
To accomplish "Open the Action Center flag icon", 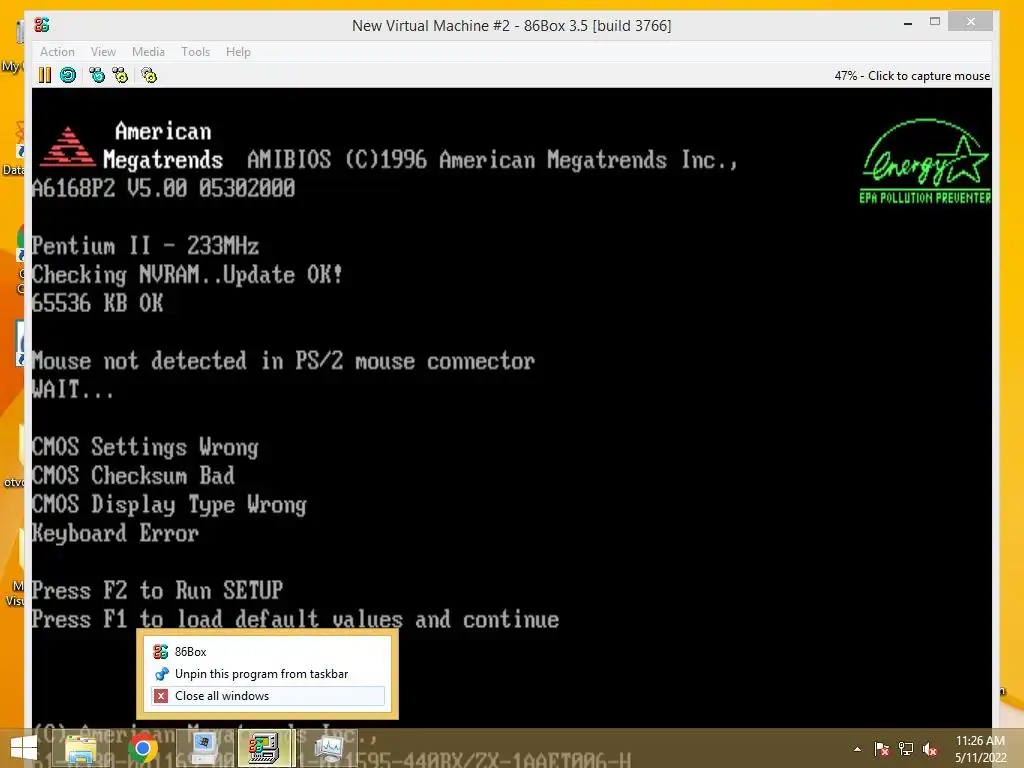I will coord(882,750).
